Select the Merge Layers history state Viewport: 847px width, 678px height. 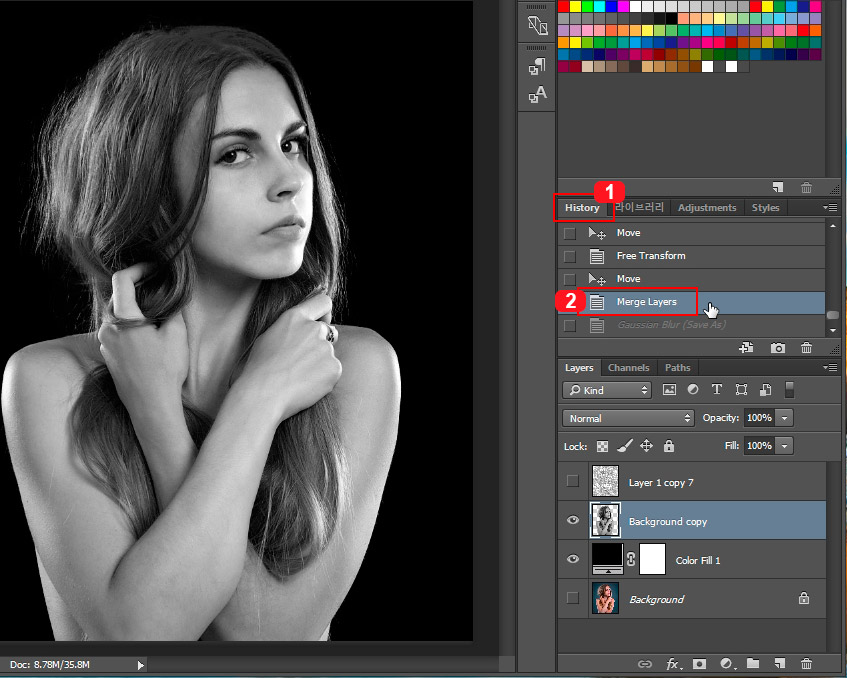click(x=691, y=303)
